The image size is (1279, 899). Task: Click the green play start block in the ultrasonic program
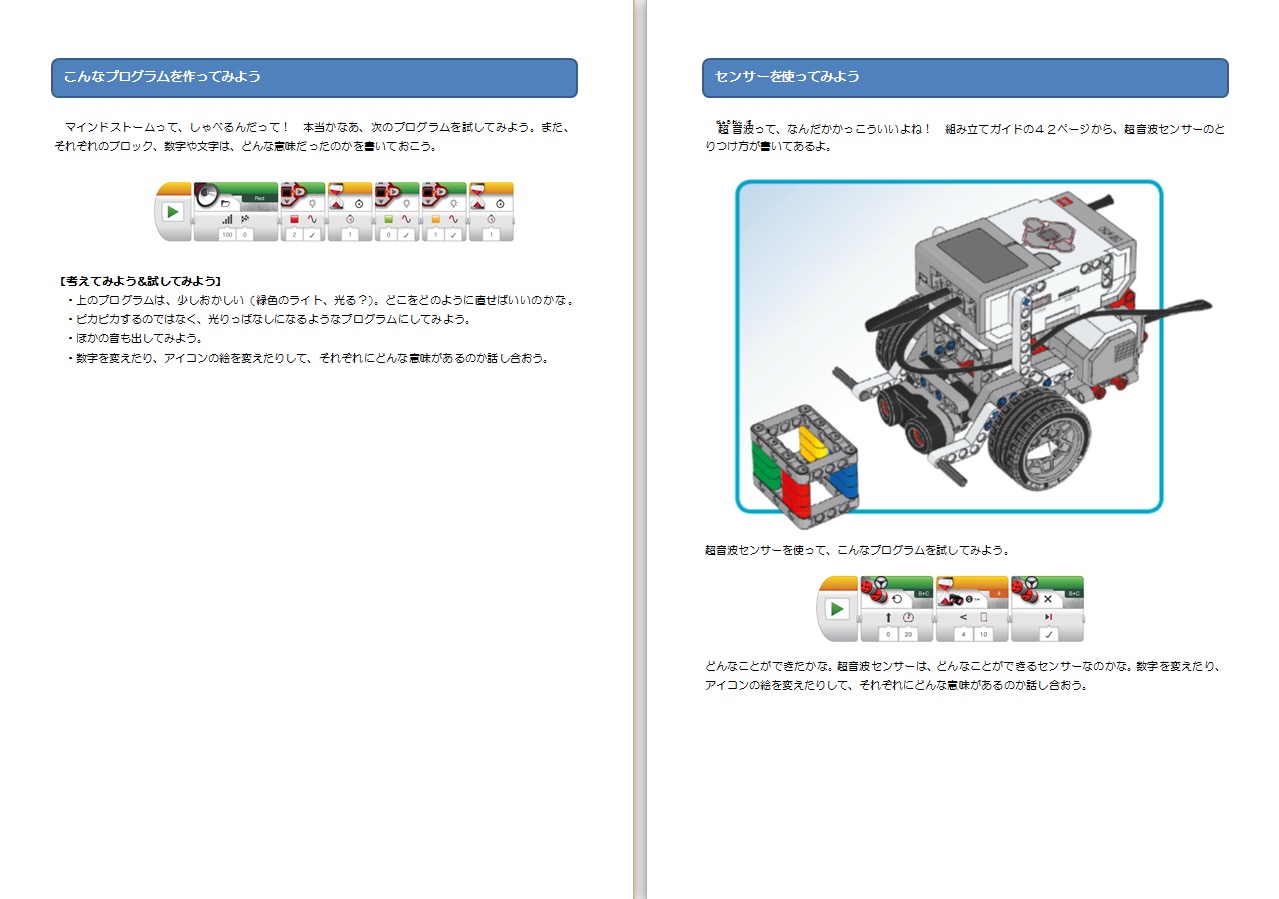click(838, 609)
